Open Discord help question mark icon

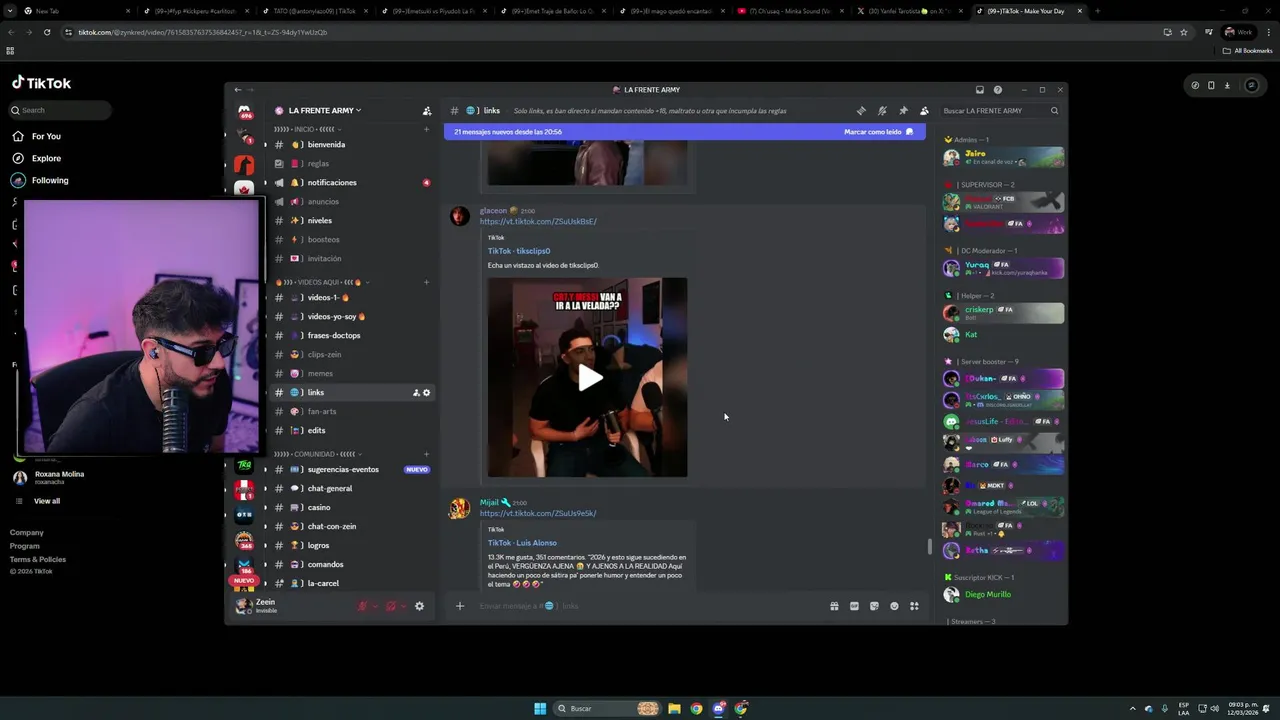coord(997,90)
